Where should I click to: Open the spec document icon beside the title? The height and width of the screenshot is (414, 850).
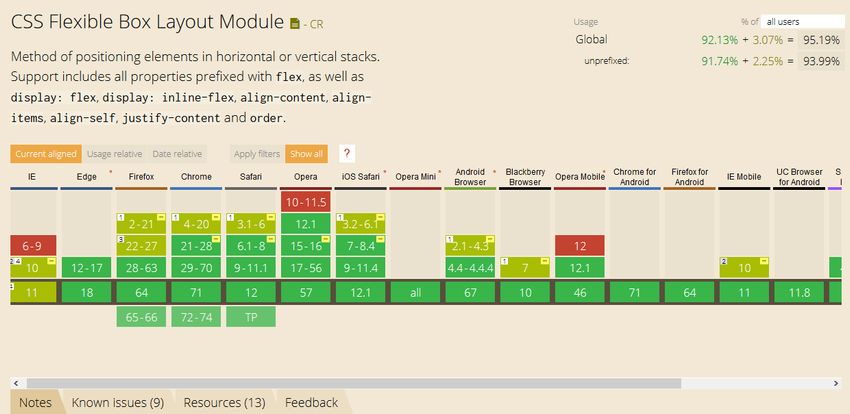(295, 23)
